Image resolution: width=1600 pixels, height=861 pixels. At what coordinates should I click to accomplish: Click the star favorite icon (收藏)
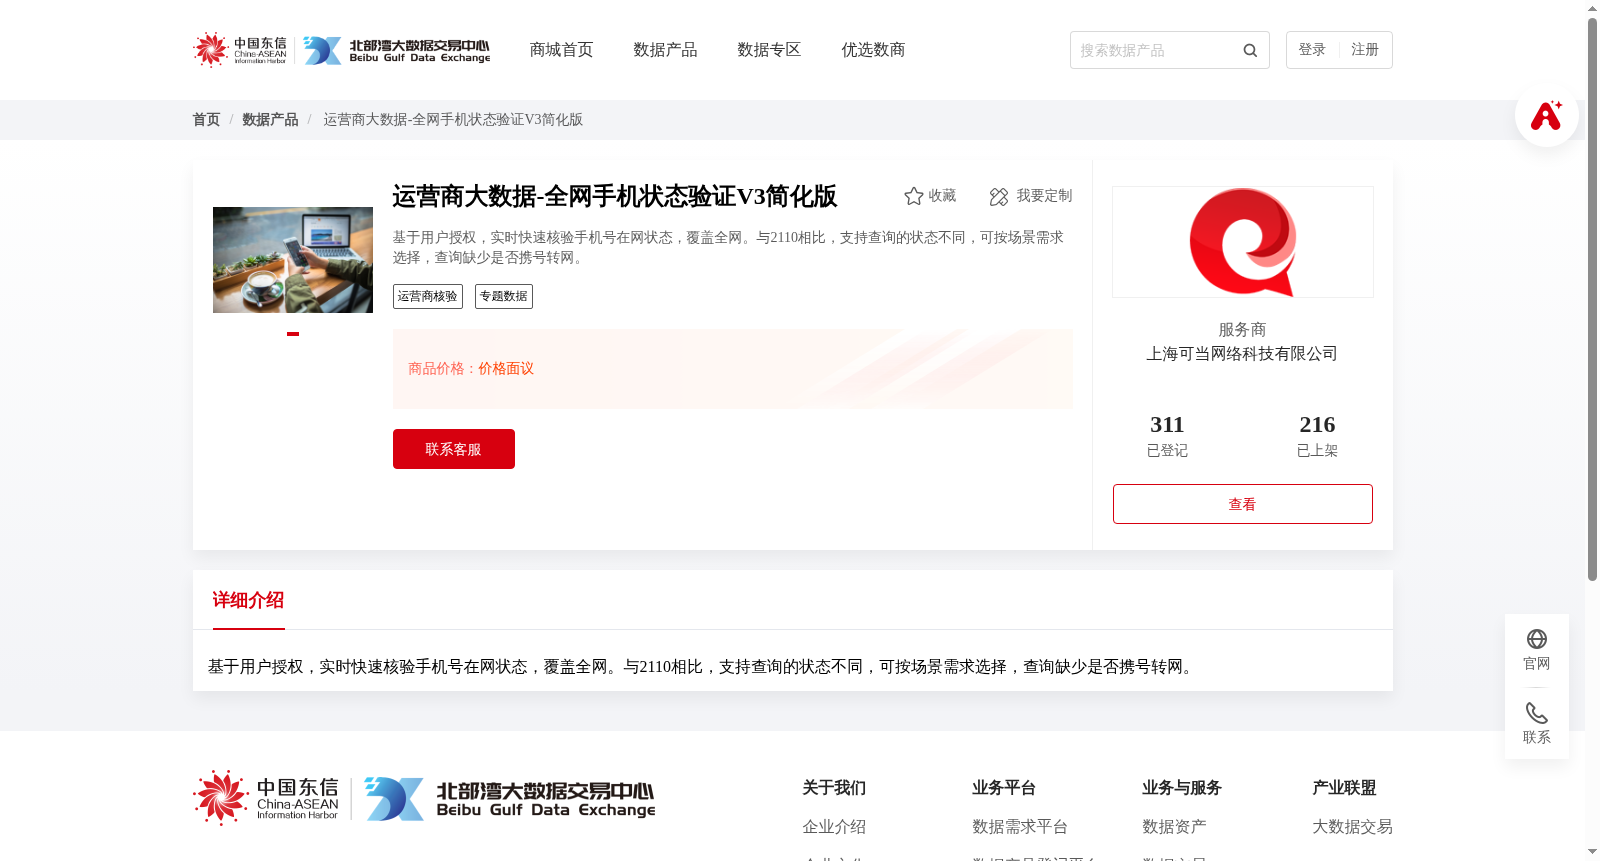tap(913, 196)
